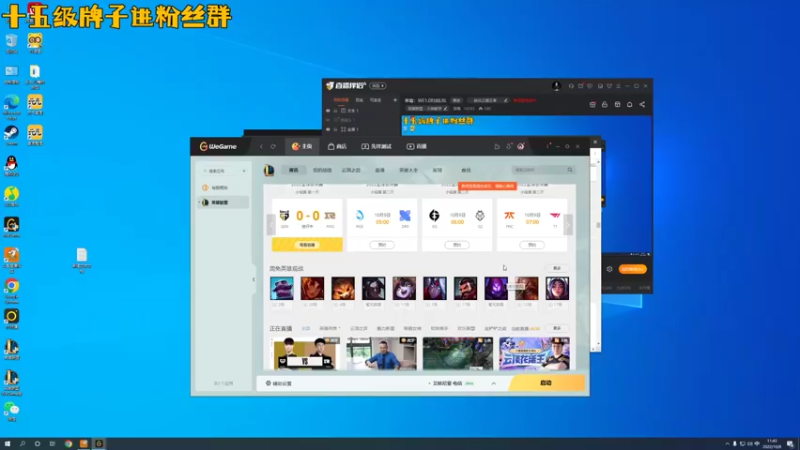Click 观看直播 button on GEN vs RNG
The height and width of the screenshot is (450, 800).
307,245
